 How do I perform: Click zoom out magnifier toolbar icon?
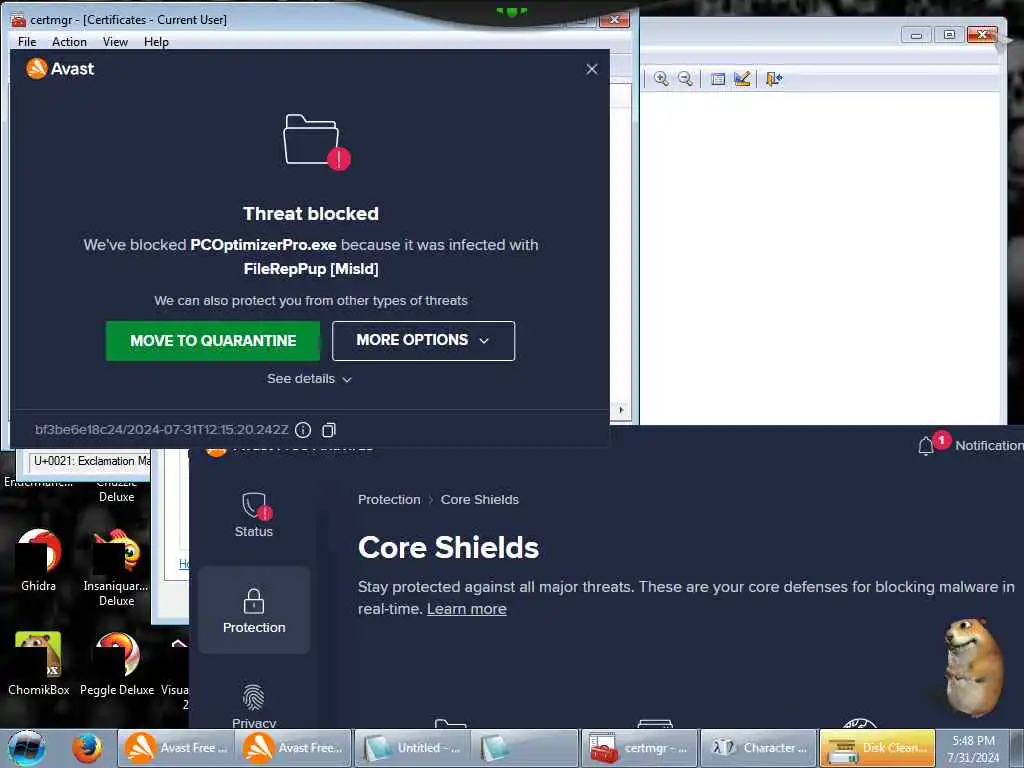(x=685, y=79)
